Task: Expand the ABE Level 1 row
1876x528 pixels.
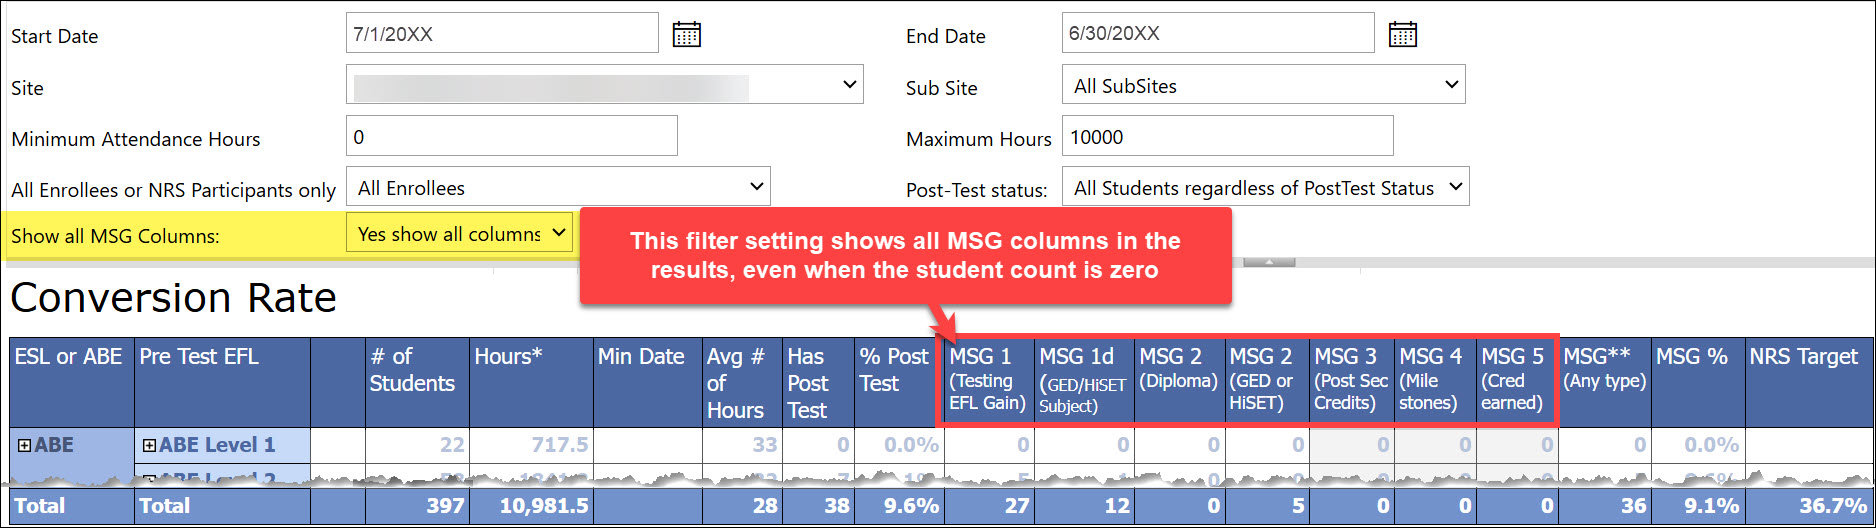Action: (x=149, y=446)
